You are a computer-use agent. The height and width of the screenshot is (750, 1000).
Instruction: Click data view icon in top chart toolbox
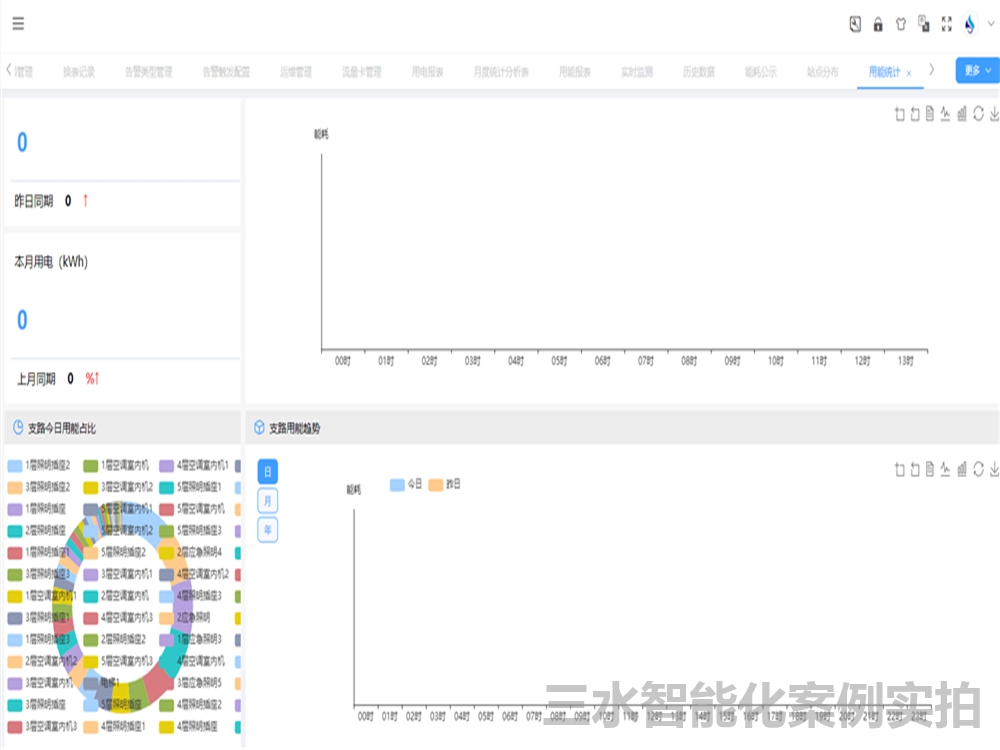point(930,114)
